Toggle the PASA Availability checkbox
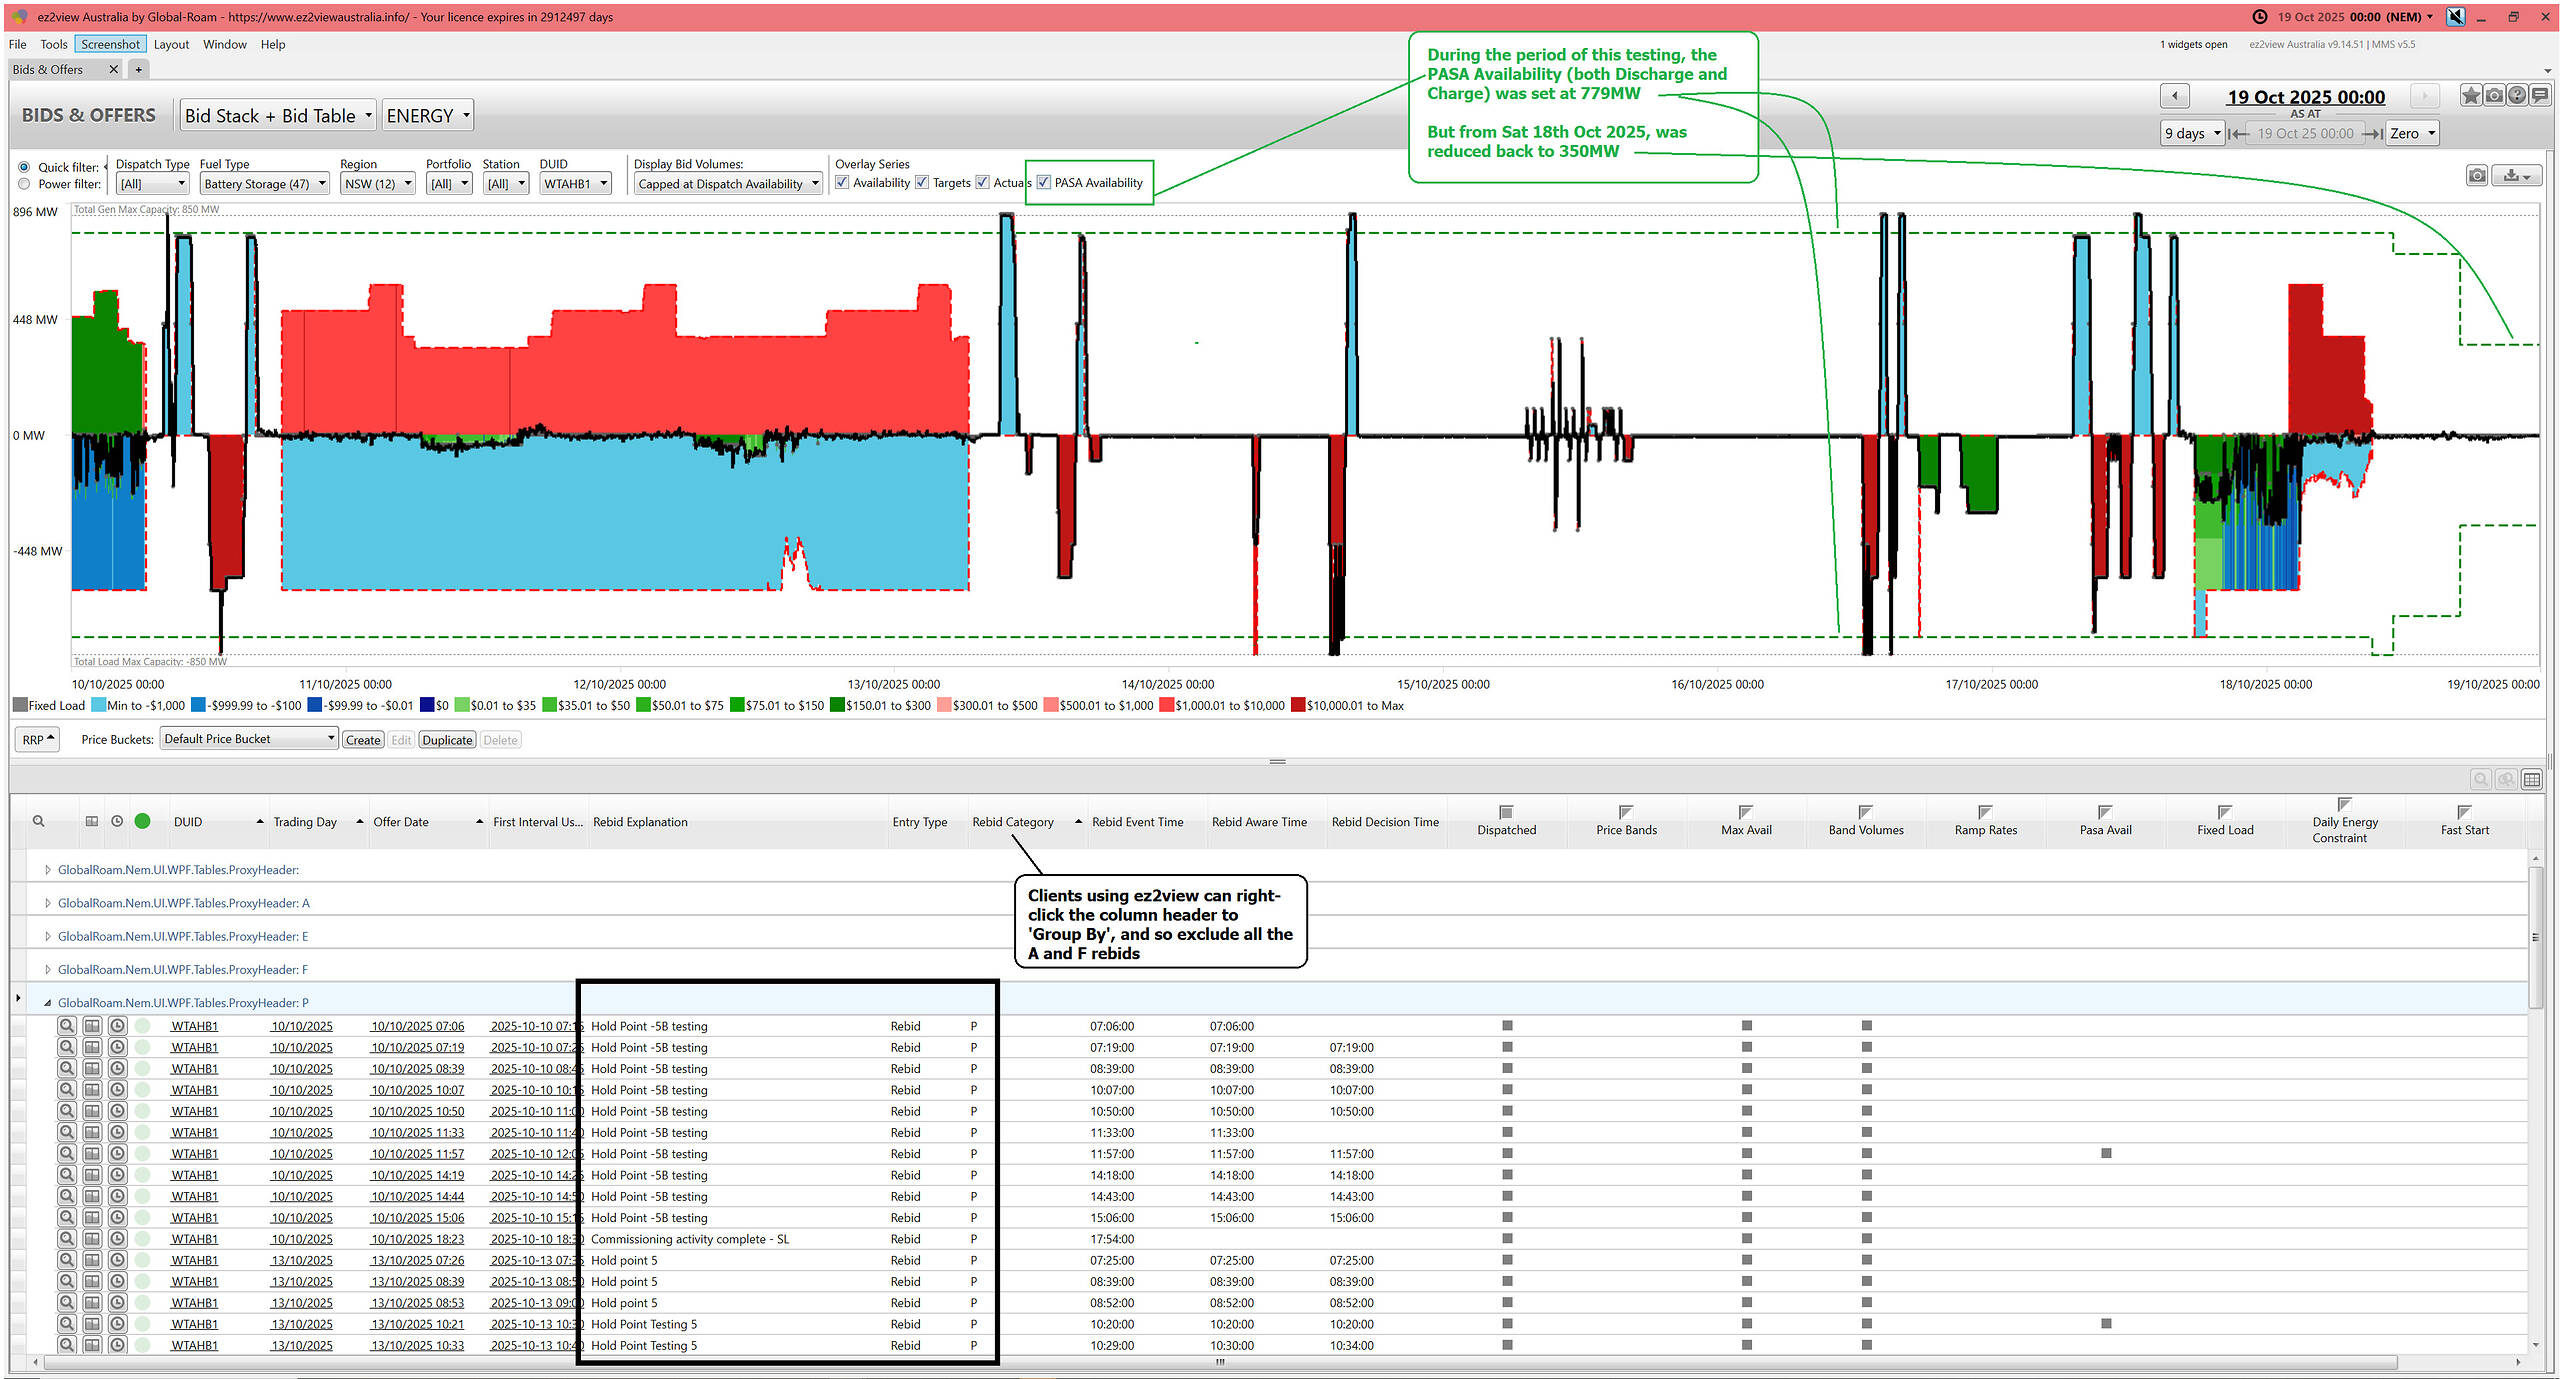The width and height of the screenshot is (2560, 1379). [1043, 182]
